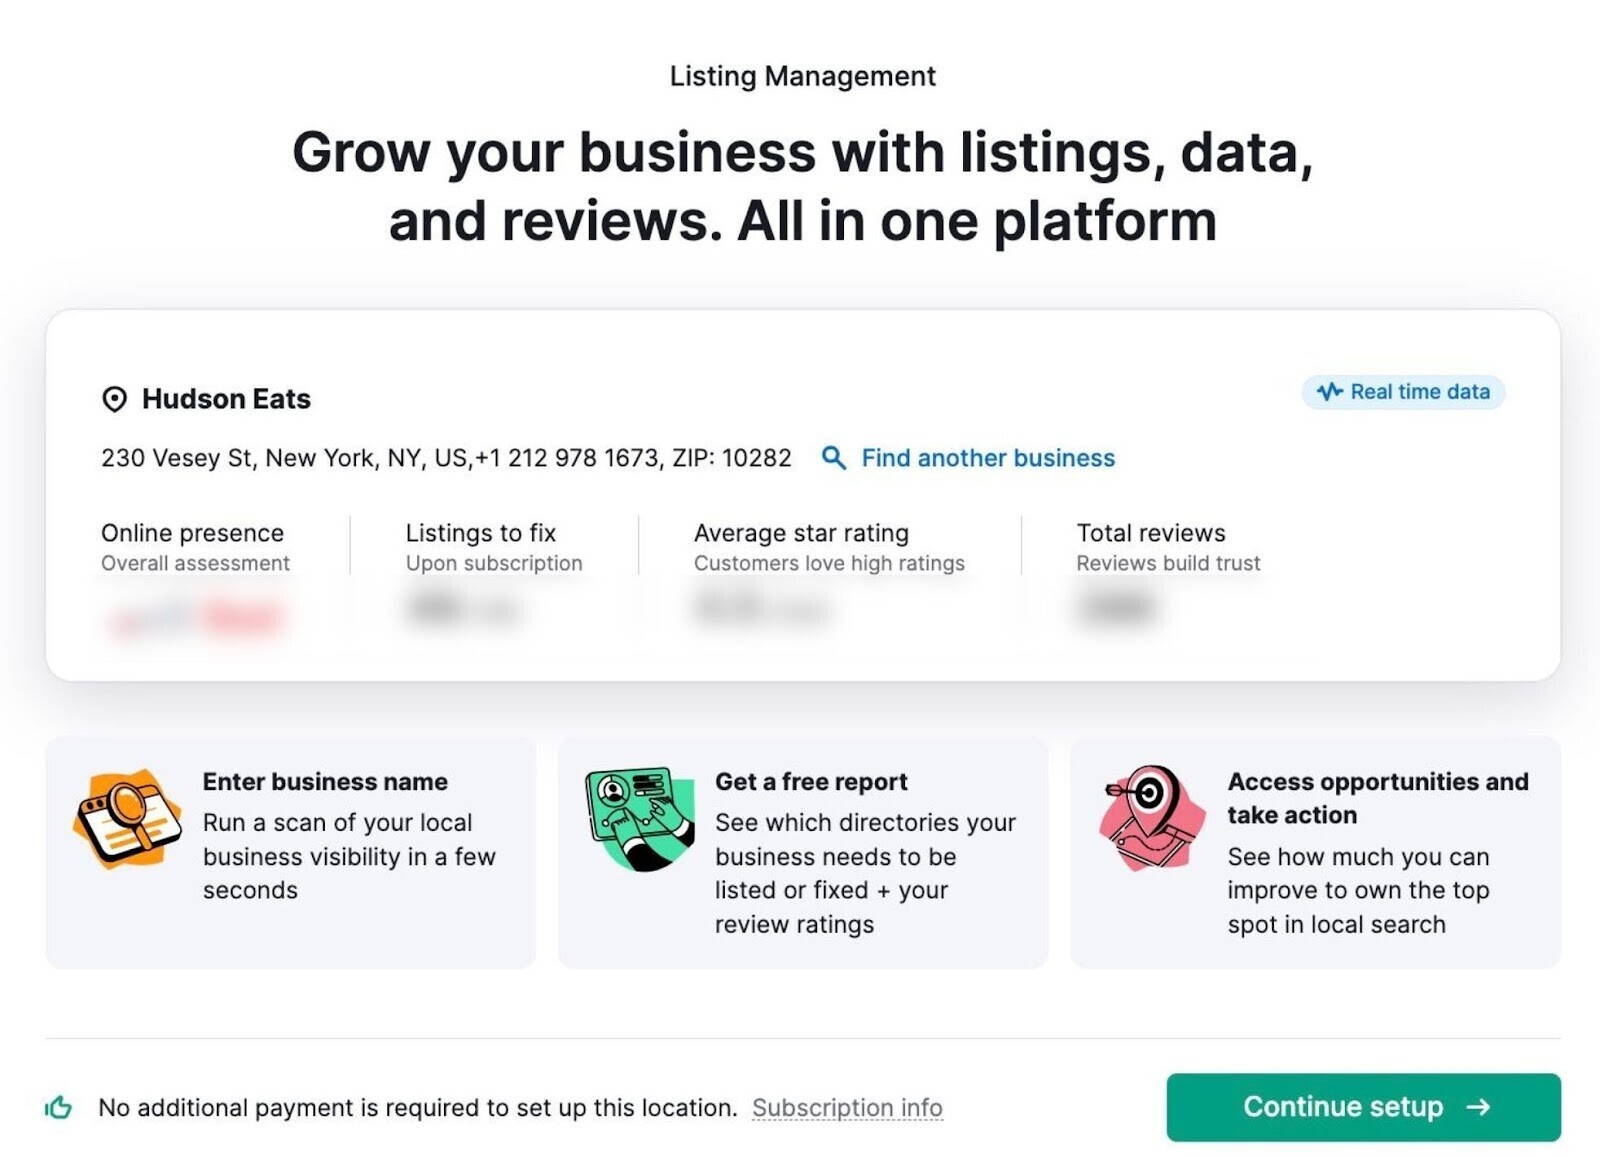
Task: Open the Subscription info link
Action: pos(848,1108)
